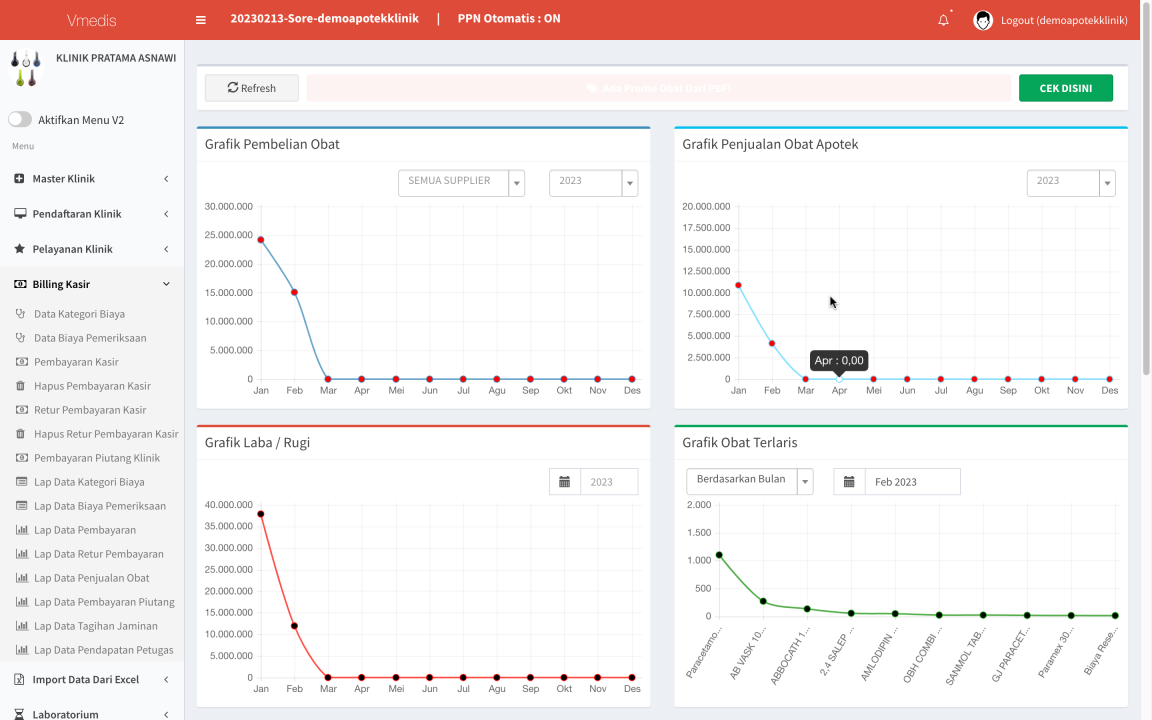Click the green CEK DISINI button

pyautogui.click(x=1065, y=88)
